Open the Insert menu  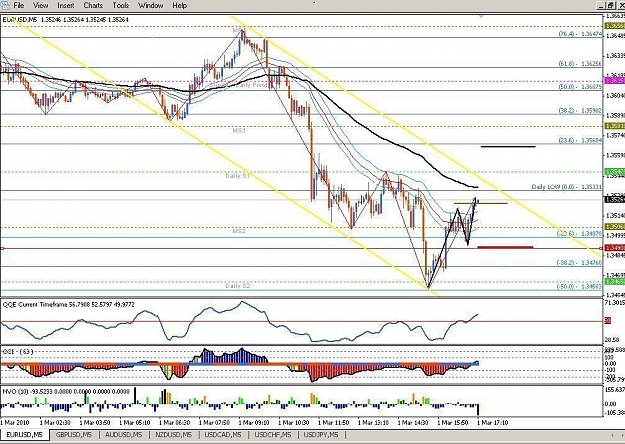click(66, 6)
